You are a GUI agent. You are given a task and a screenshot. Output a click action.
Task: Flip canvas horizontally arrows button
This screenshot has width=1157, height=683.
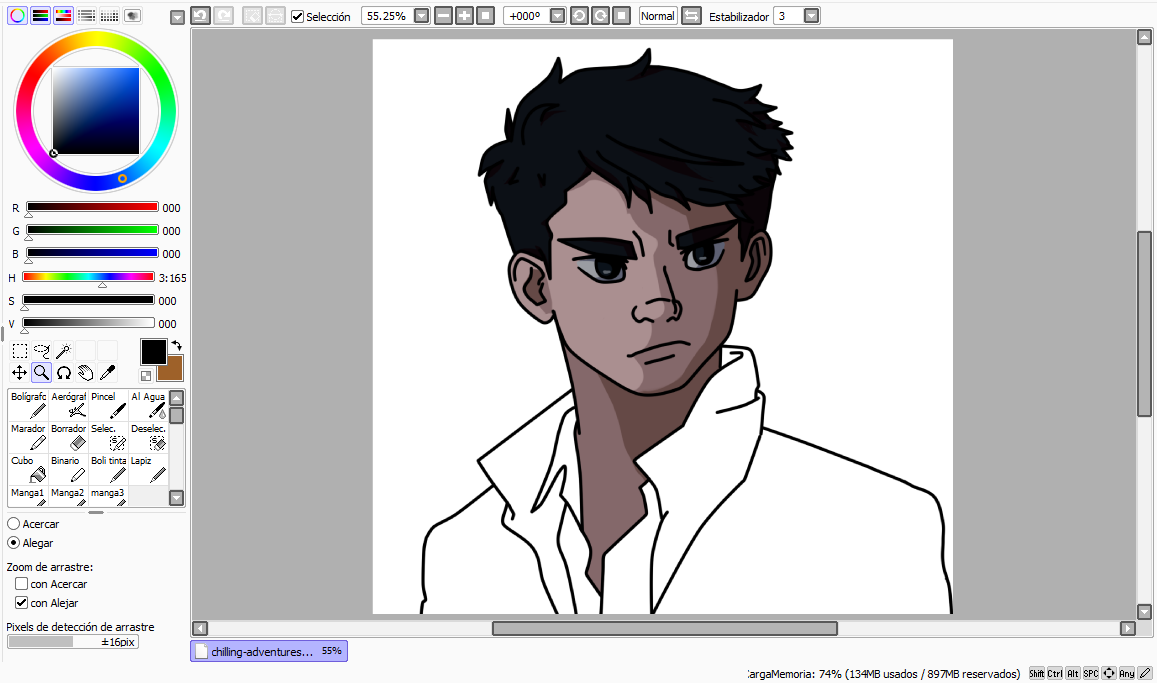[691, 15]
